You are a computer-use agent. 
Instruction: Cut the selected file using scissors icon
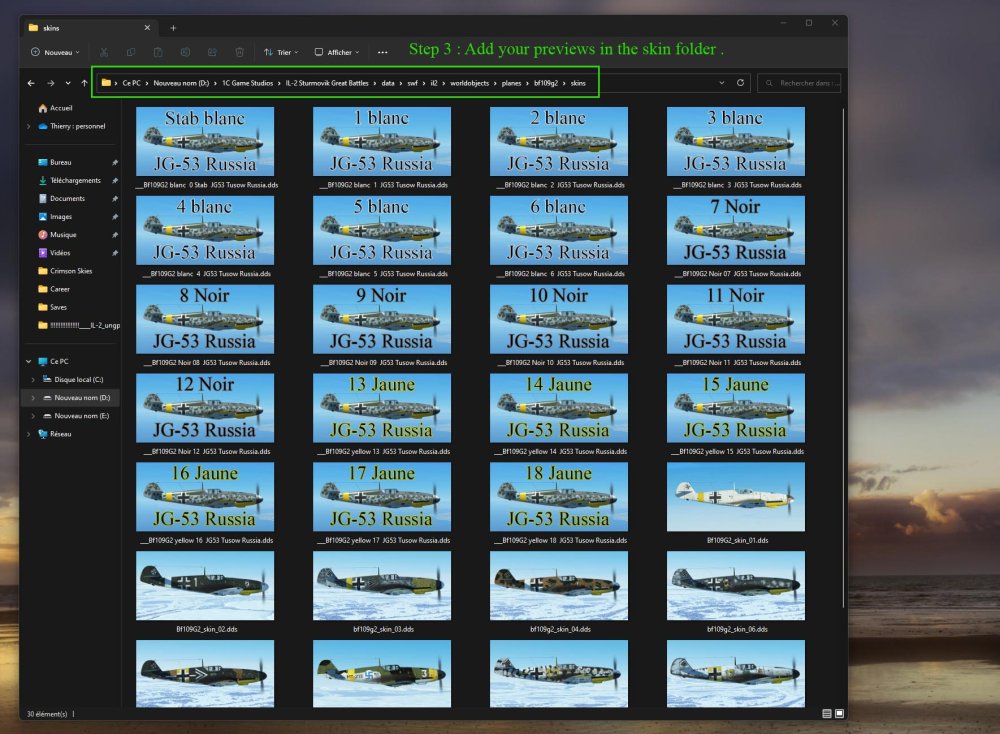[104, 52]
